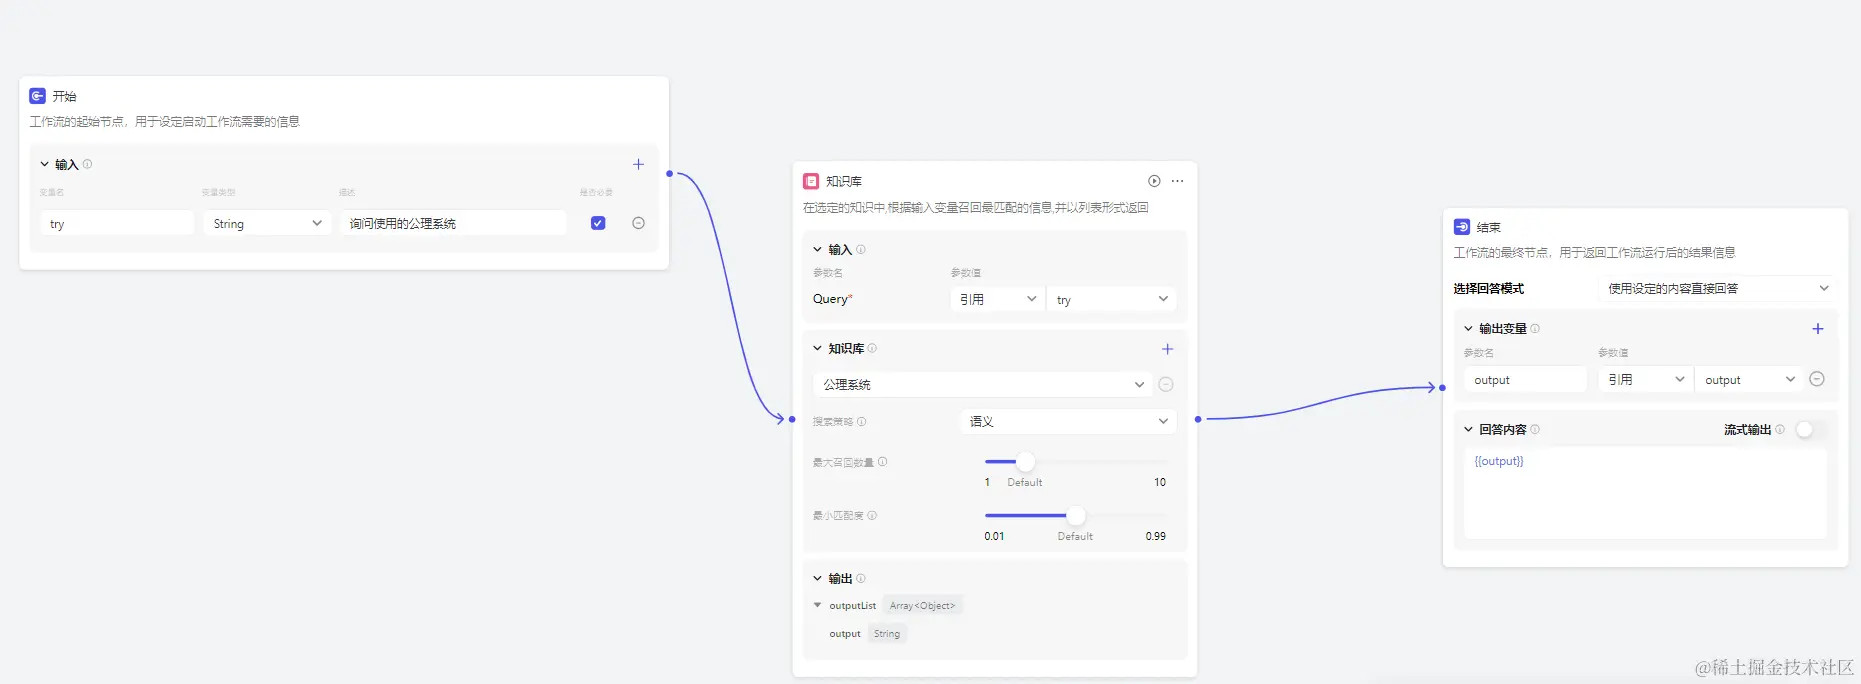
Task: Click info icon next to 最小匹配度
Action: click(872, 516)
